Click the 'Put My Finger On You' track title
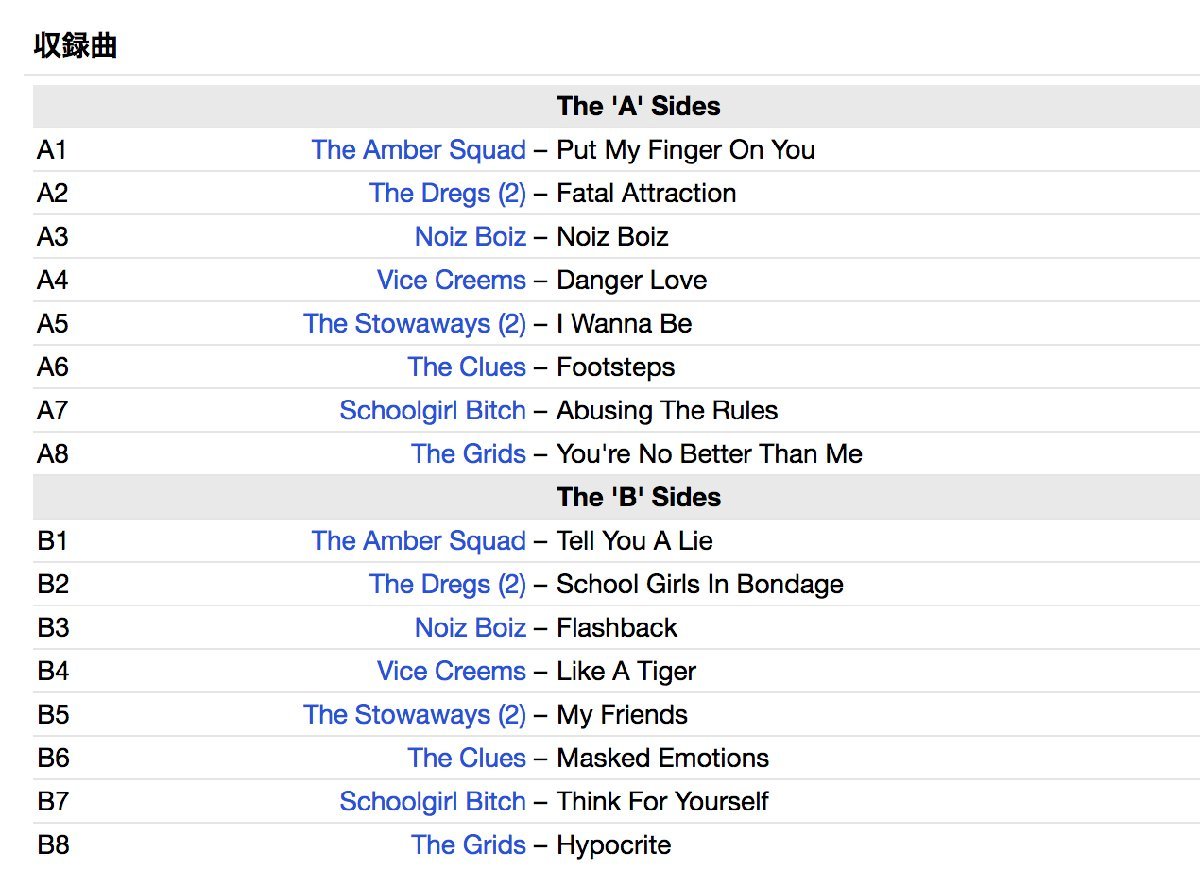The width and height of the screenshot is (1200, 887). click(685, 150)
